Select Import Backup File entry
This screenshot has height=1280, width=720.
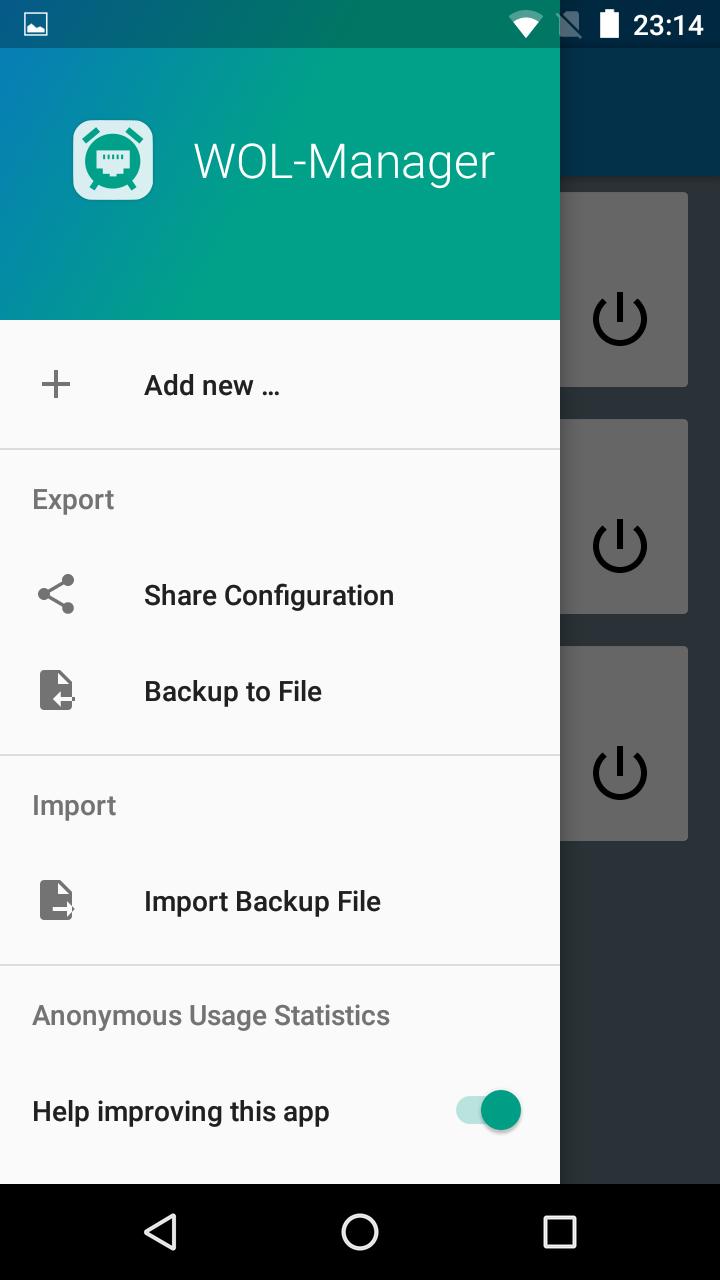pyautogui.click(x=280, y=901)
